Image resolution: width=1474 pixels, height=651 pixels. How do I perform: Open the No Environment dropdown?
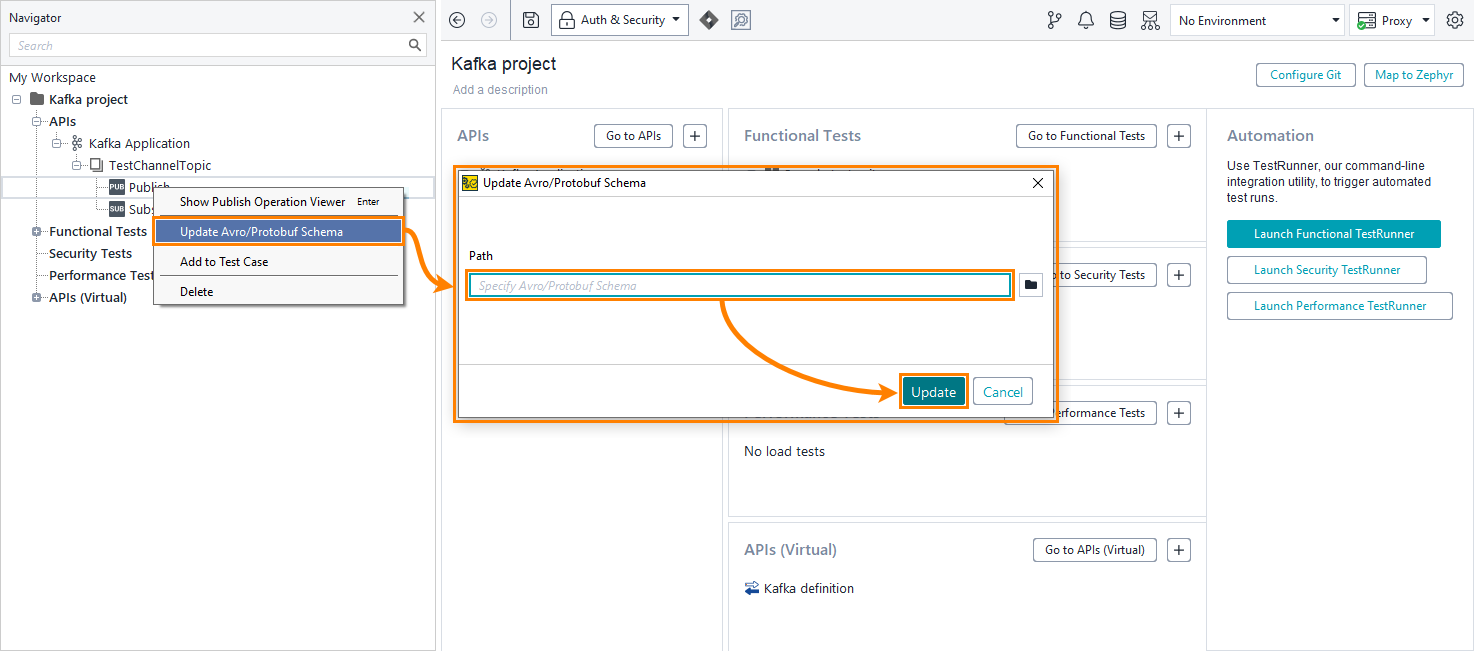coord(1257,19)
